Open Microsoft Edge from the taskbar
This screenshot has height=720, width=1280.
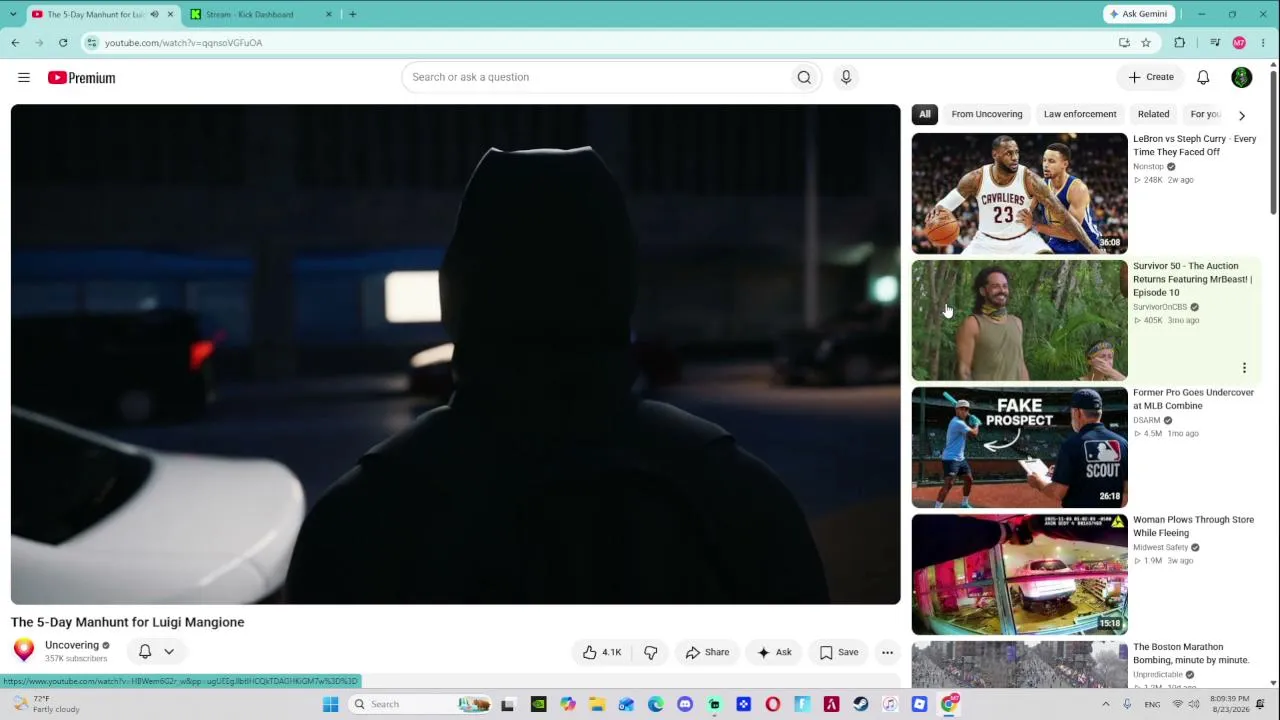(656, 704)
